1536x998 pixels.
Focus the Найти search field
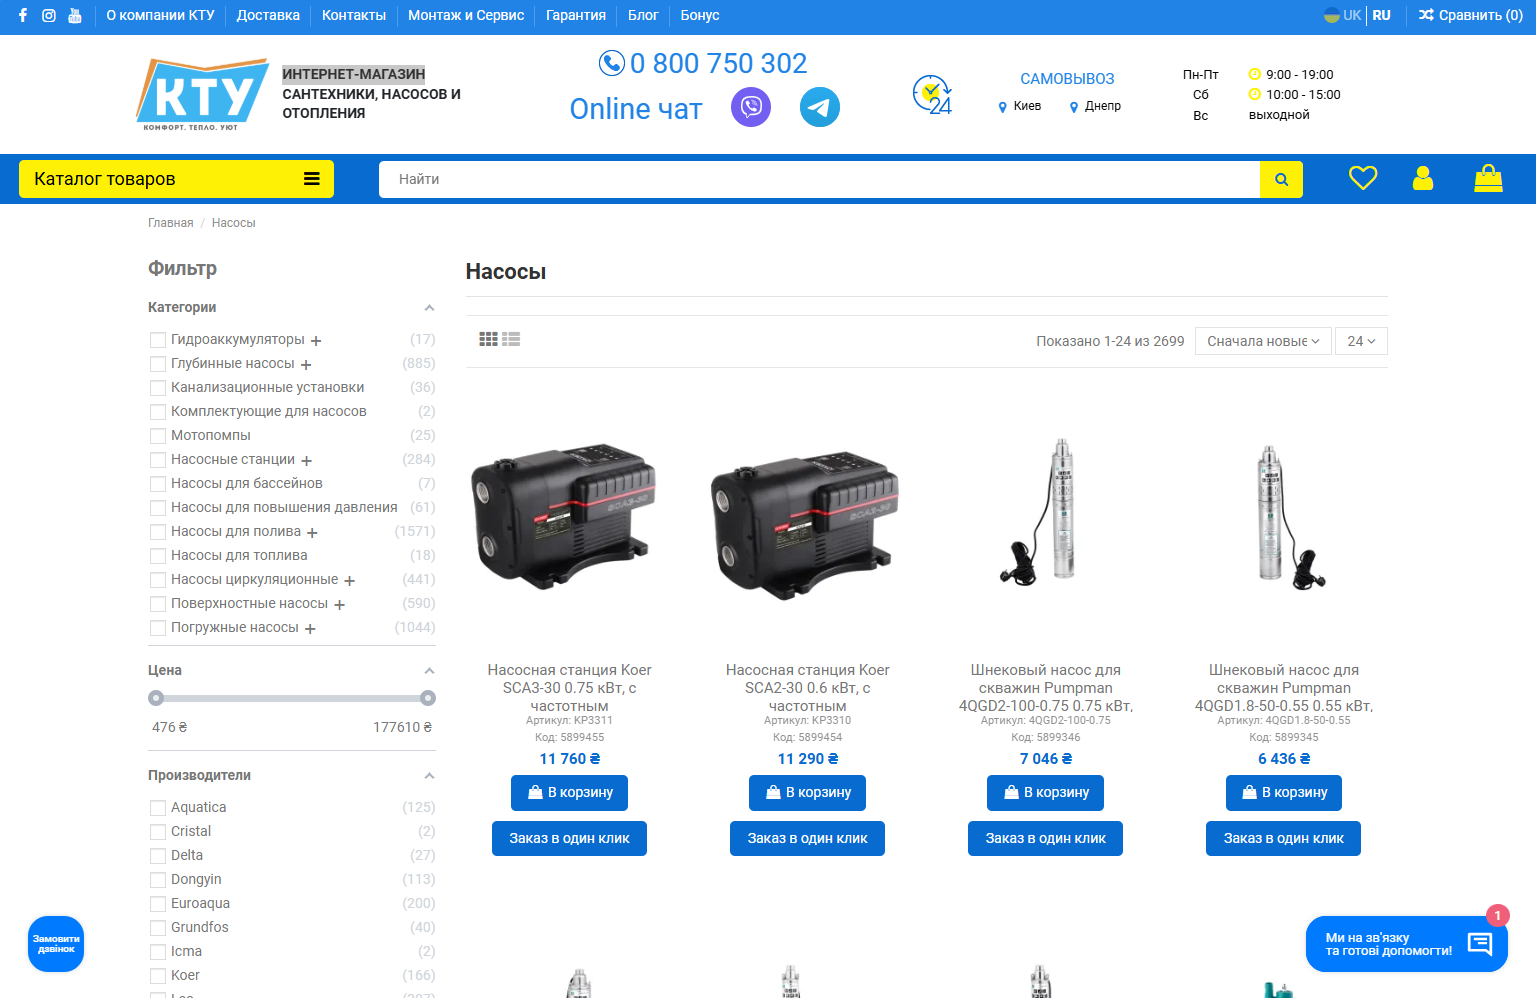(819, 180)
